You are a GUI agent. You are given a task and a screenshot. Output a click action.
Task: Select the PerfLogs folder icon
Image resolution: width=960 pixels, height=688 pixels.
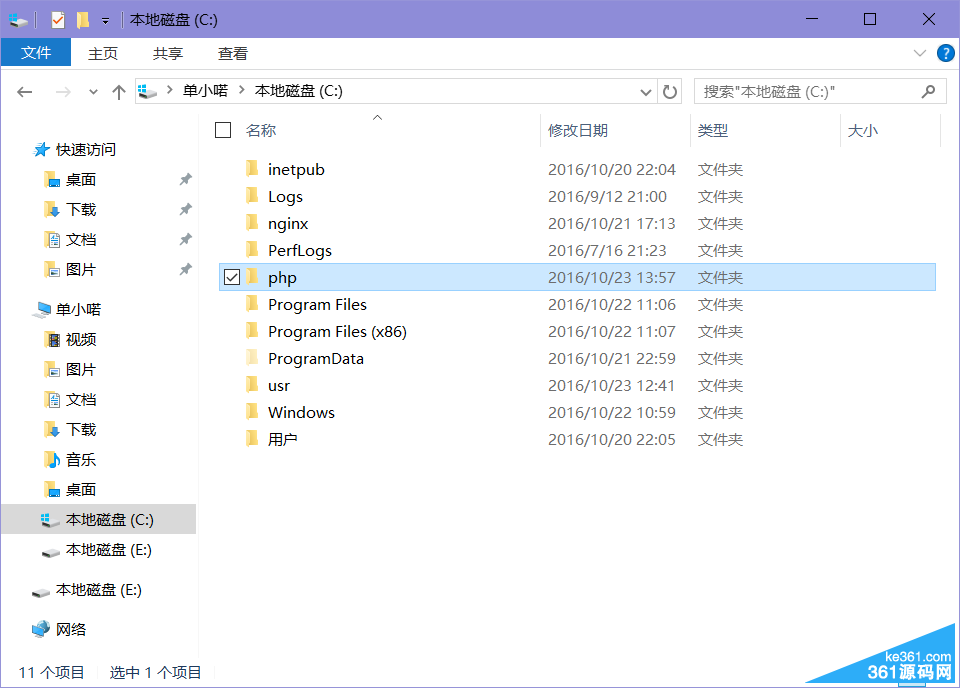pos(252,249)
